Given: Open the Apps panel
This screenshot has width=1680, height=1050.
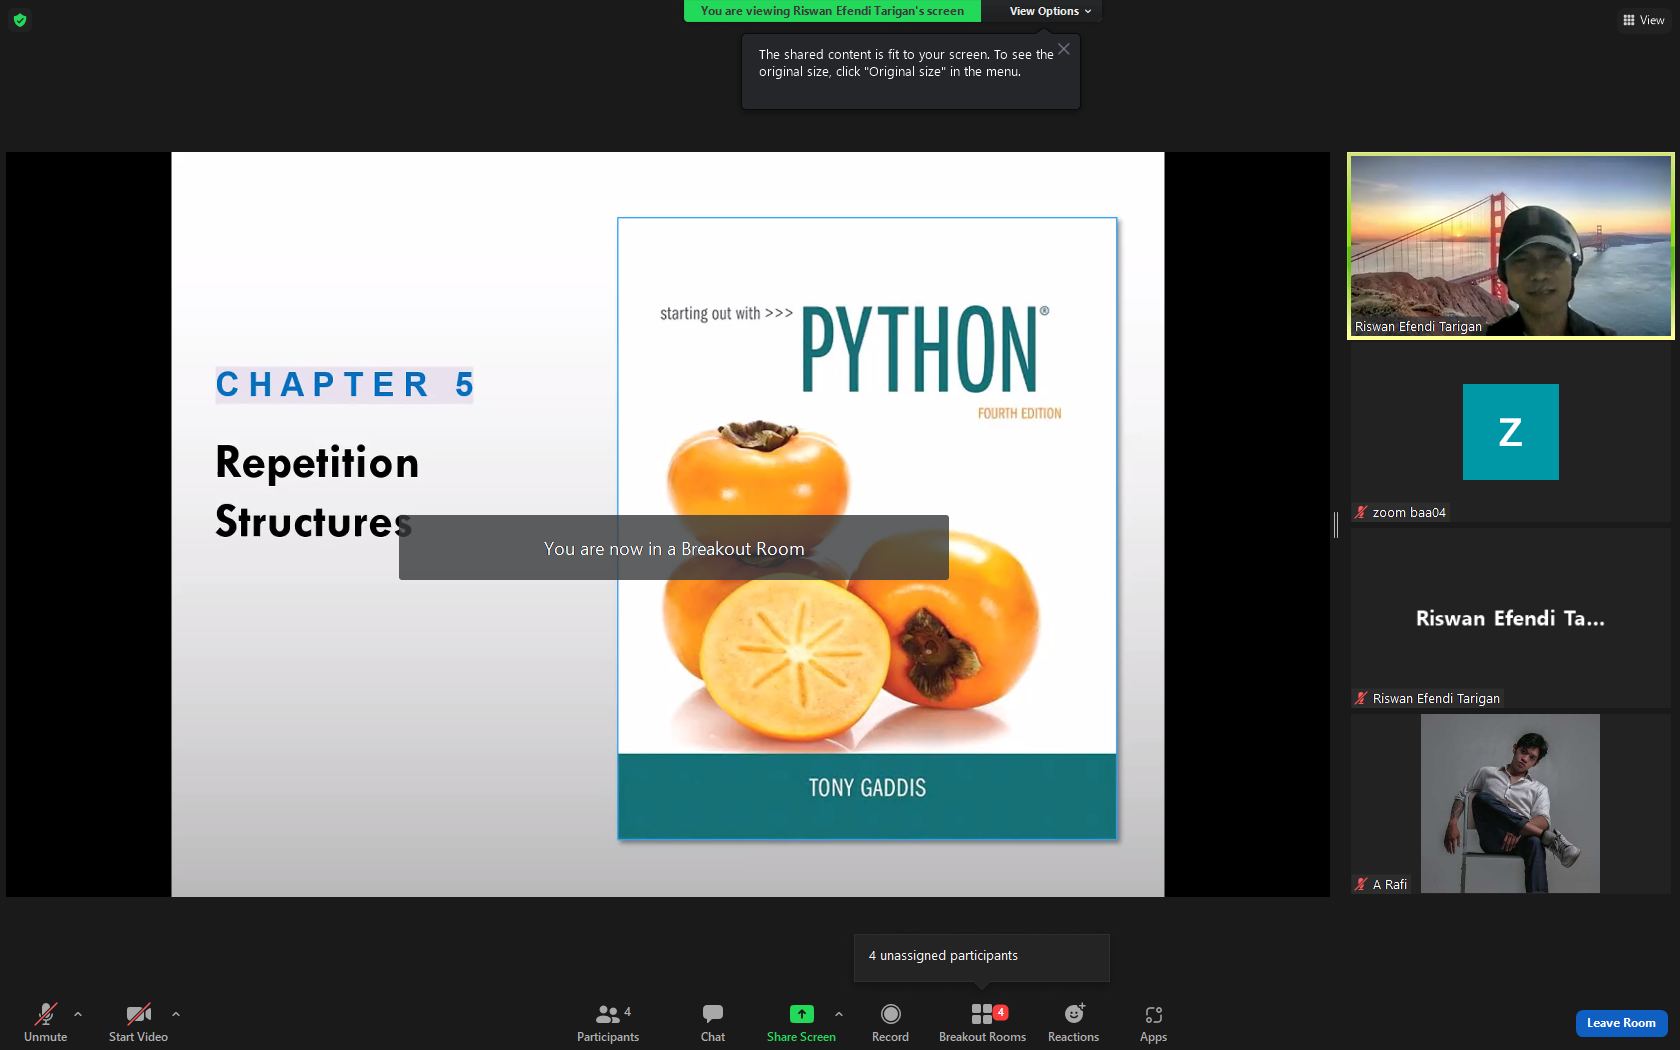Looking at the screenshot, I should [x=1153, y=1022].
